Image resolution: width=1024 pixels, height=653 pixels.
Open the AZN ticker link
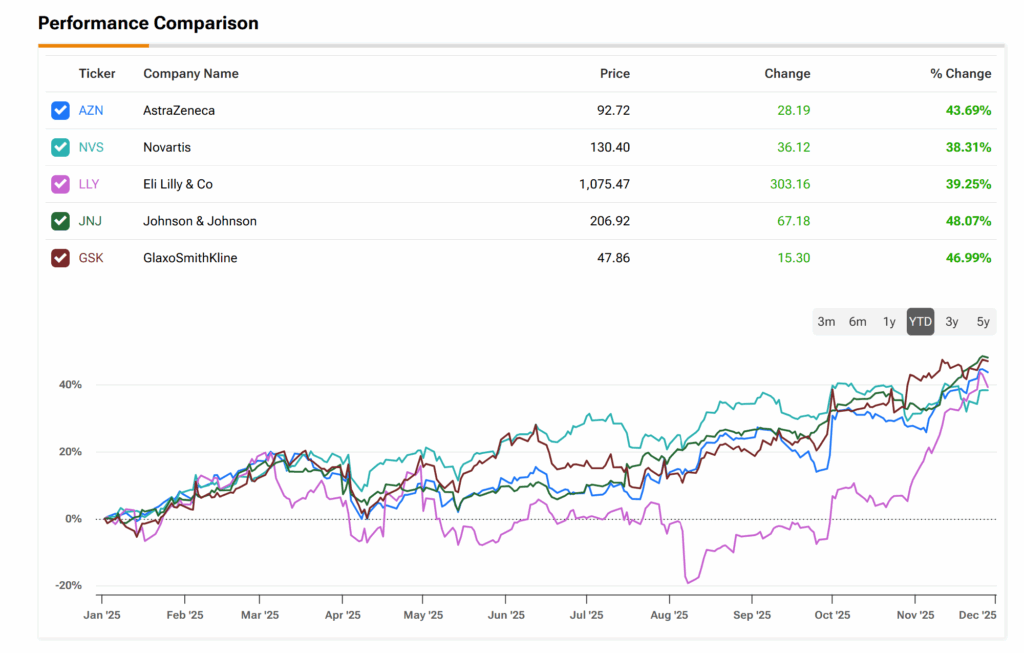tap(91, 110)
